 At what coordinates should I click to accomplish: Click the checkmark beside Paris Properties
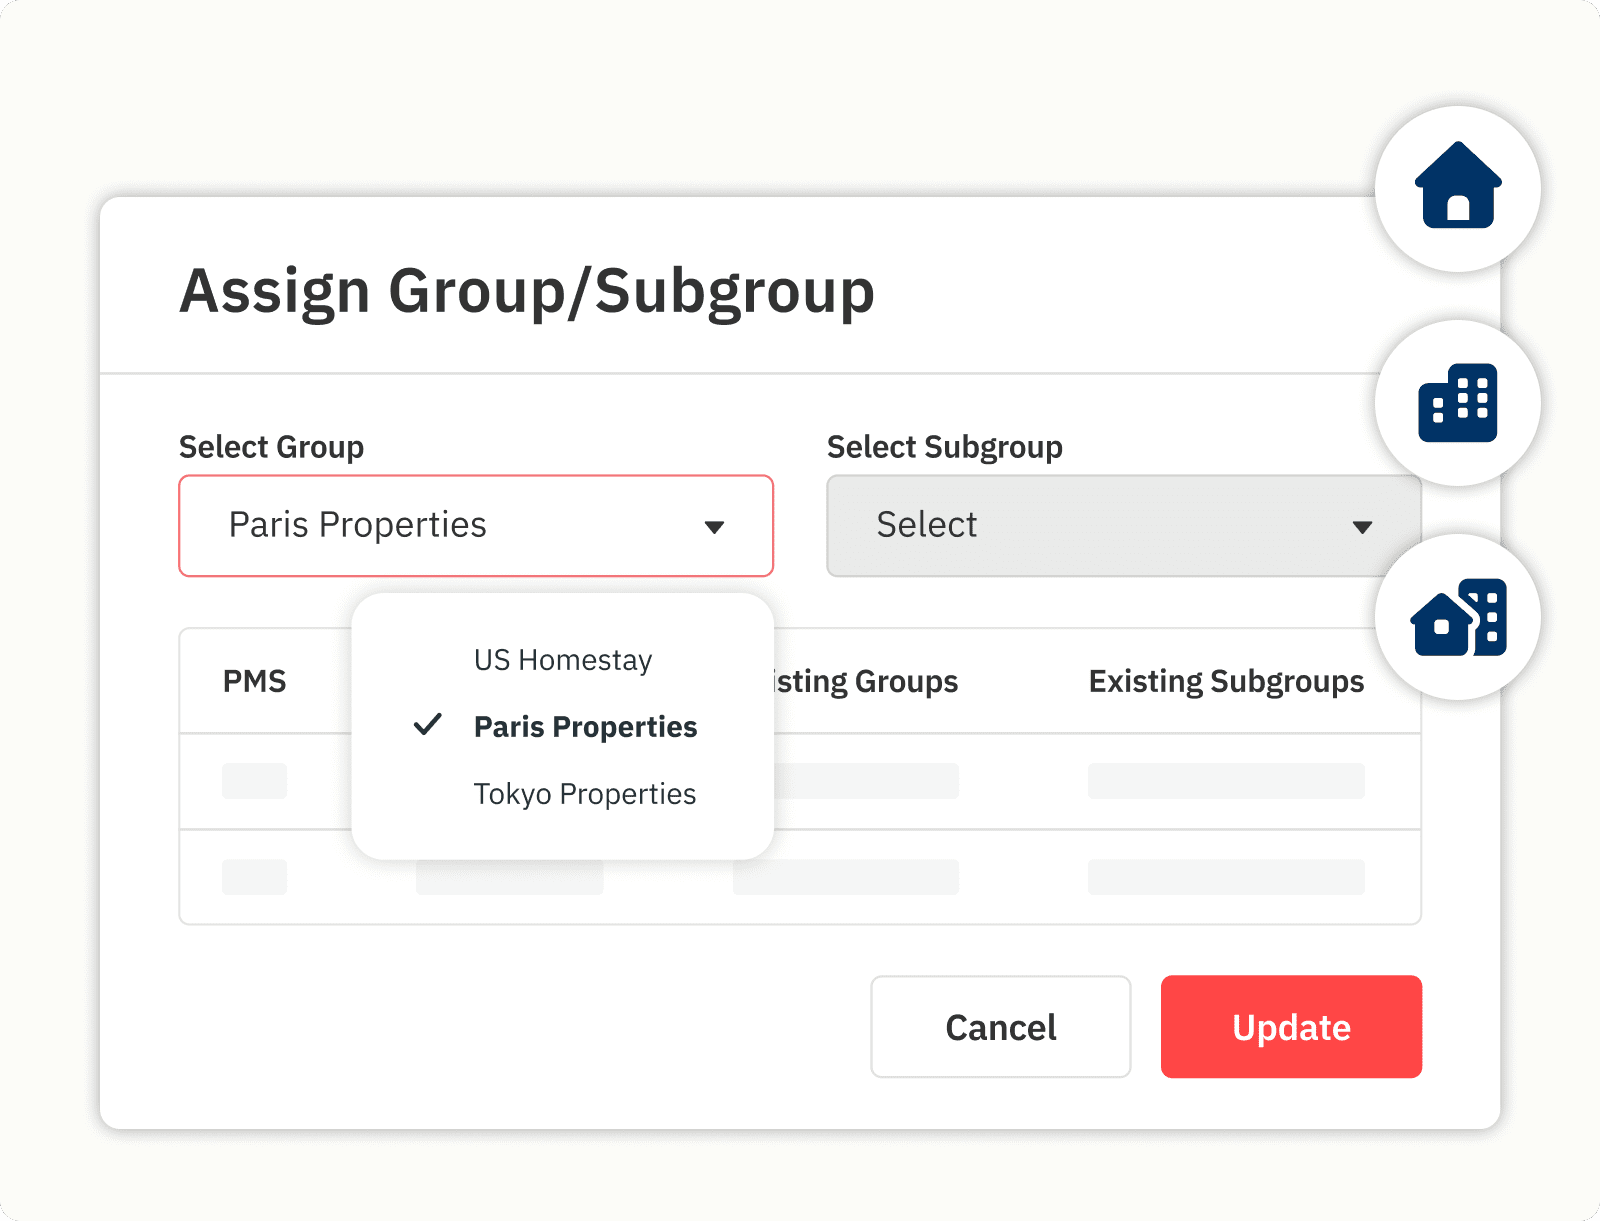(x=428, y=725)
